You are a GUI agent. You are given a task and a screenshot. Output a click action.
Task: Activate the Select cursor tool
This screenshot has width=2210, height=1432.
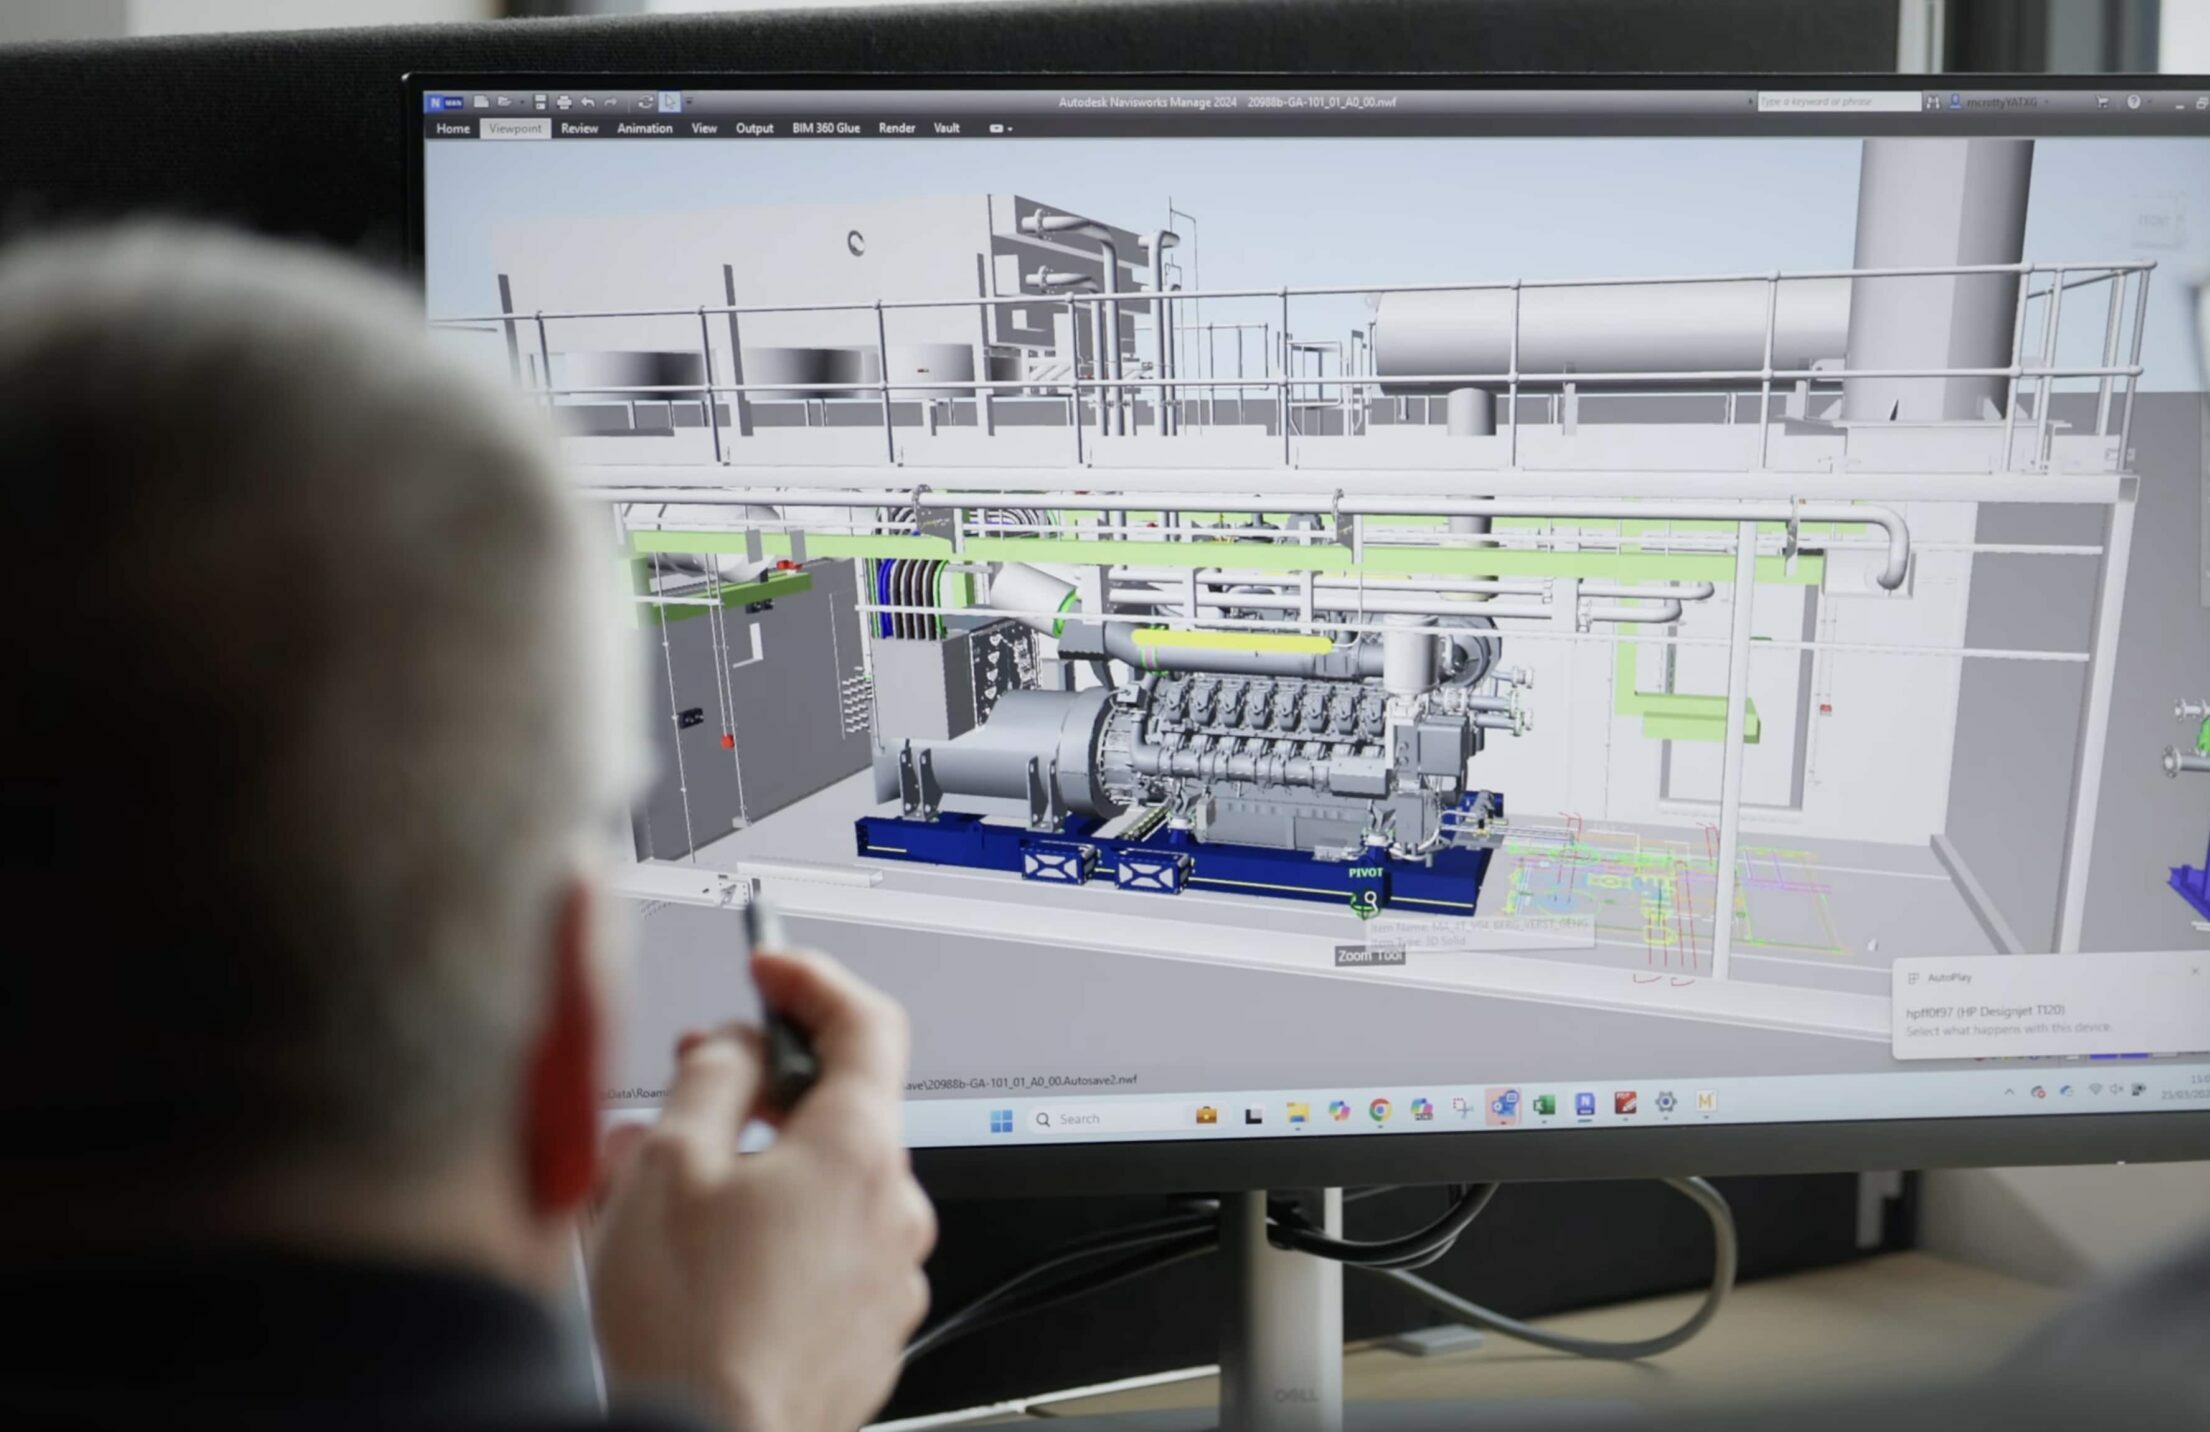(x=670, y=102)
